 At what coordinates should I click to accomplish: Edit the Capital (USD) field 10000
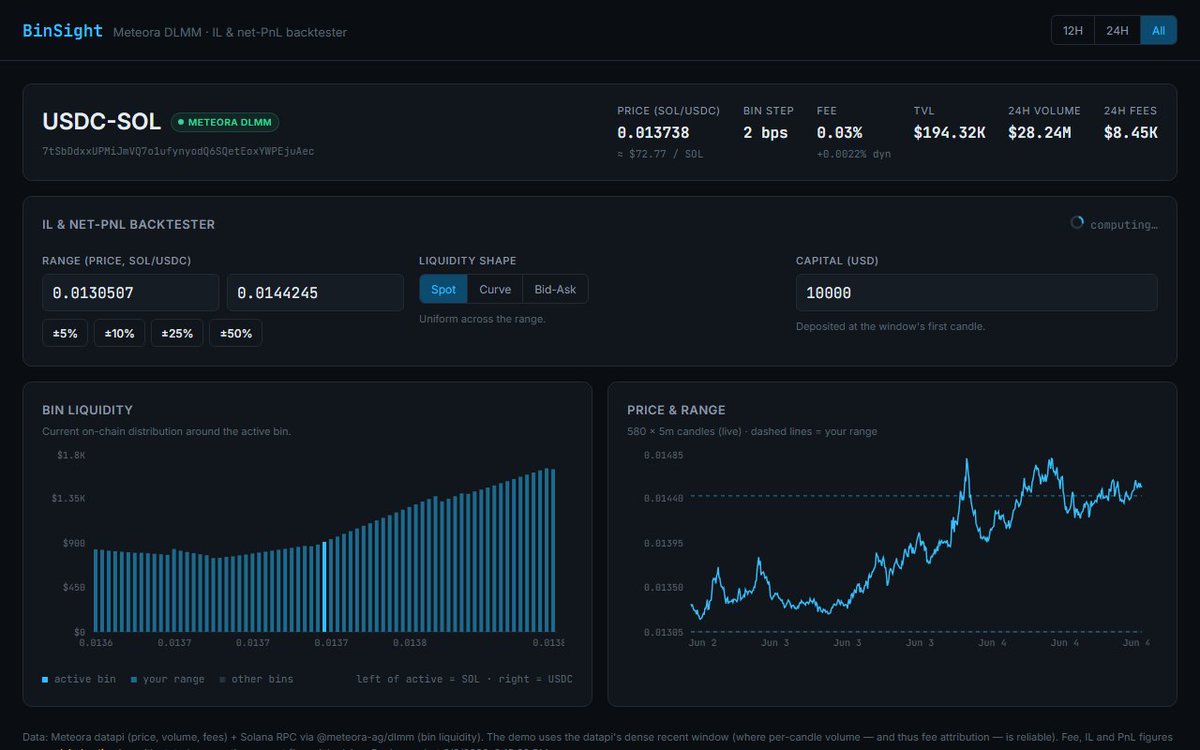976,293
